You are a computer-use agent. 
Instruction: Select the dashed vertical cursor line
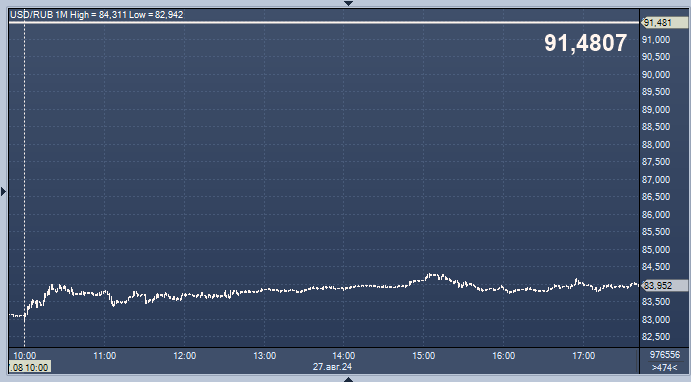click(x=24, y=185)
